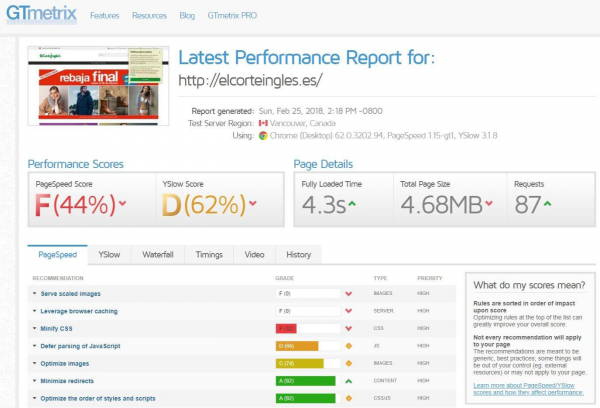Click the What do my scores mean? heading
Image resolution: width=600 pixels, height=408 pixels.
(529, 285)
